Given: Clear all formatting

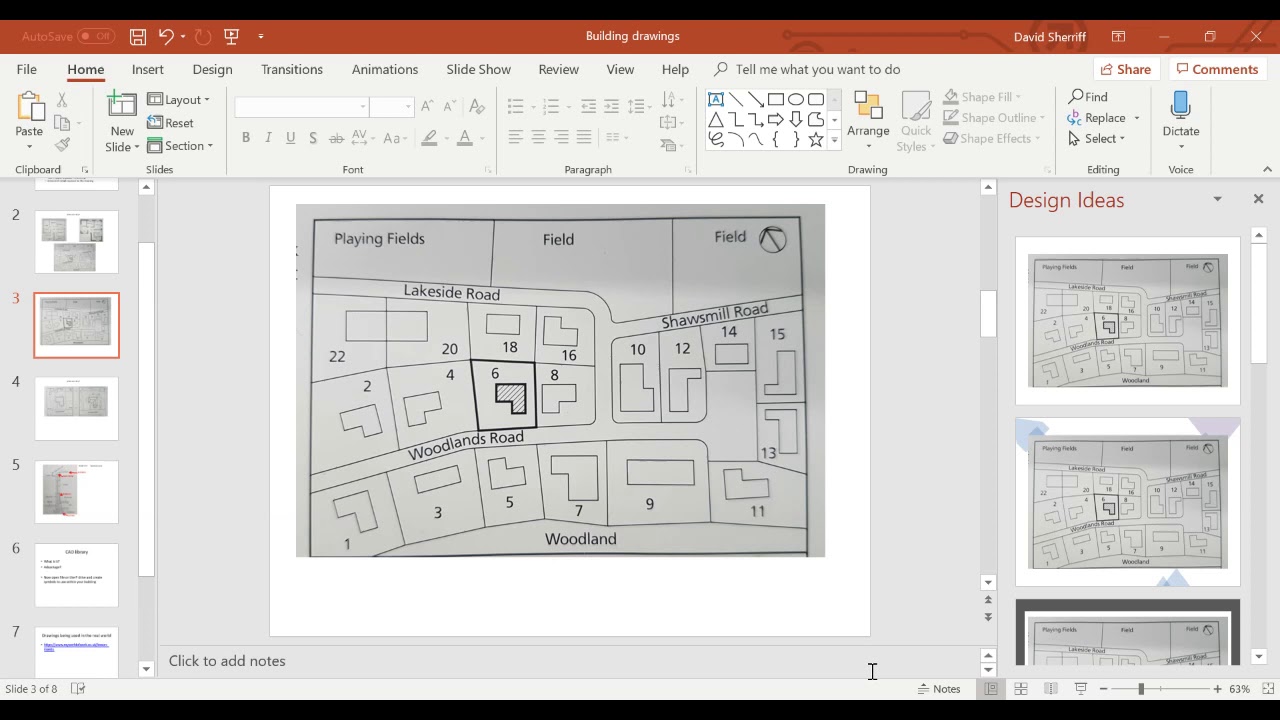Looking at the screenshot, I should 477,107.
